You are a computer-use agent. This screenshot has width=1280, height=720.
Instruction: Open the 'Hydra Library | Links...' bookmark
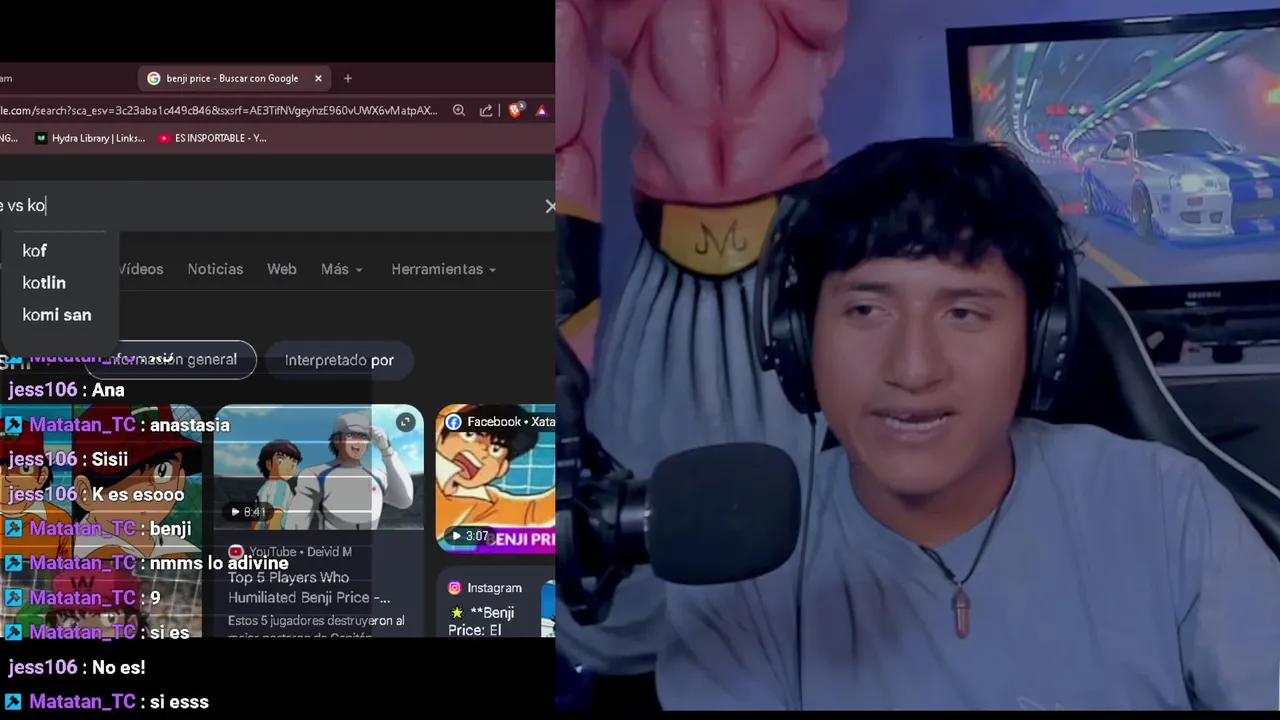[x=90, y=138]
